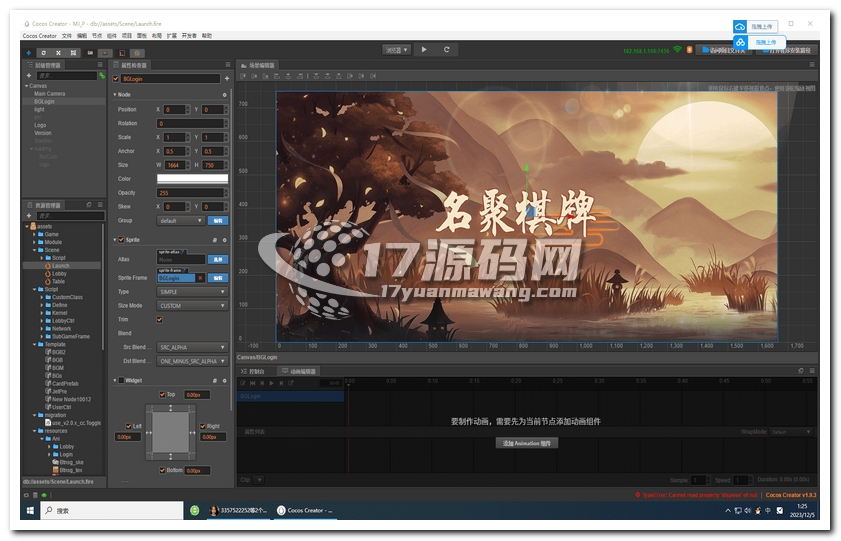Open assets panel menu icon
The height and width of the screenshot is (541, 841).
tap(100, 205)
